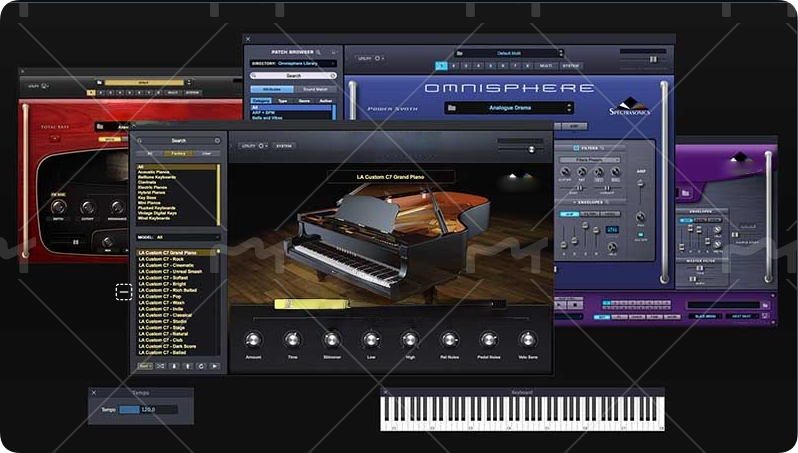Image resolution: width=798 pixels, height=453 pixels.
Task: Switch to Sound Match tab
Action: pos(316,89)
